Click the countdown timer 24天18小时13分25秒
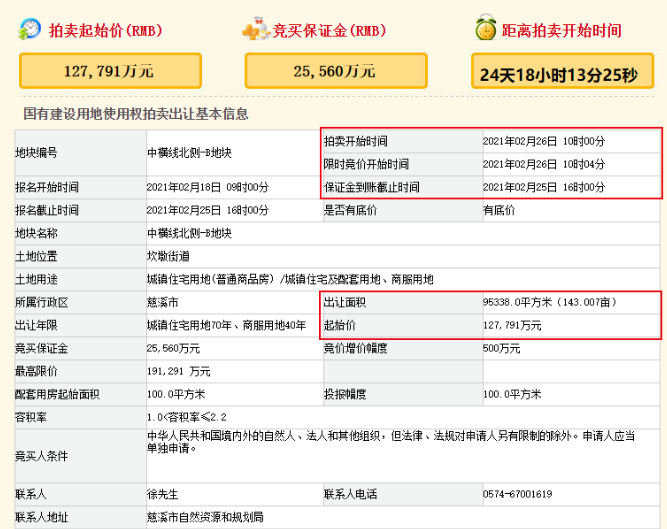Viewport: 667px width, 529px height. tap(564, 72)
